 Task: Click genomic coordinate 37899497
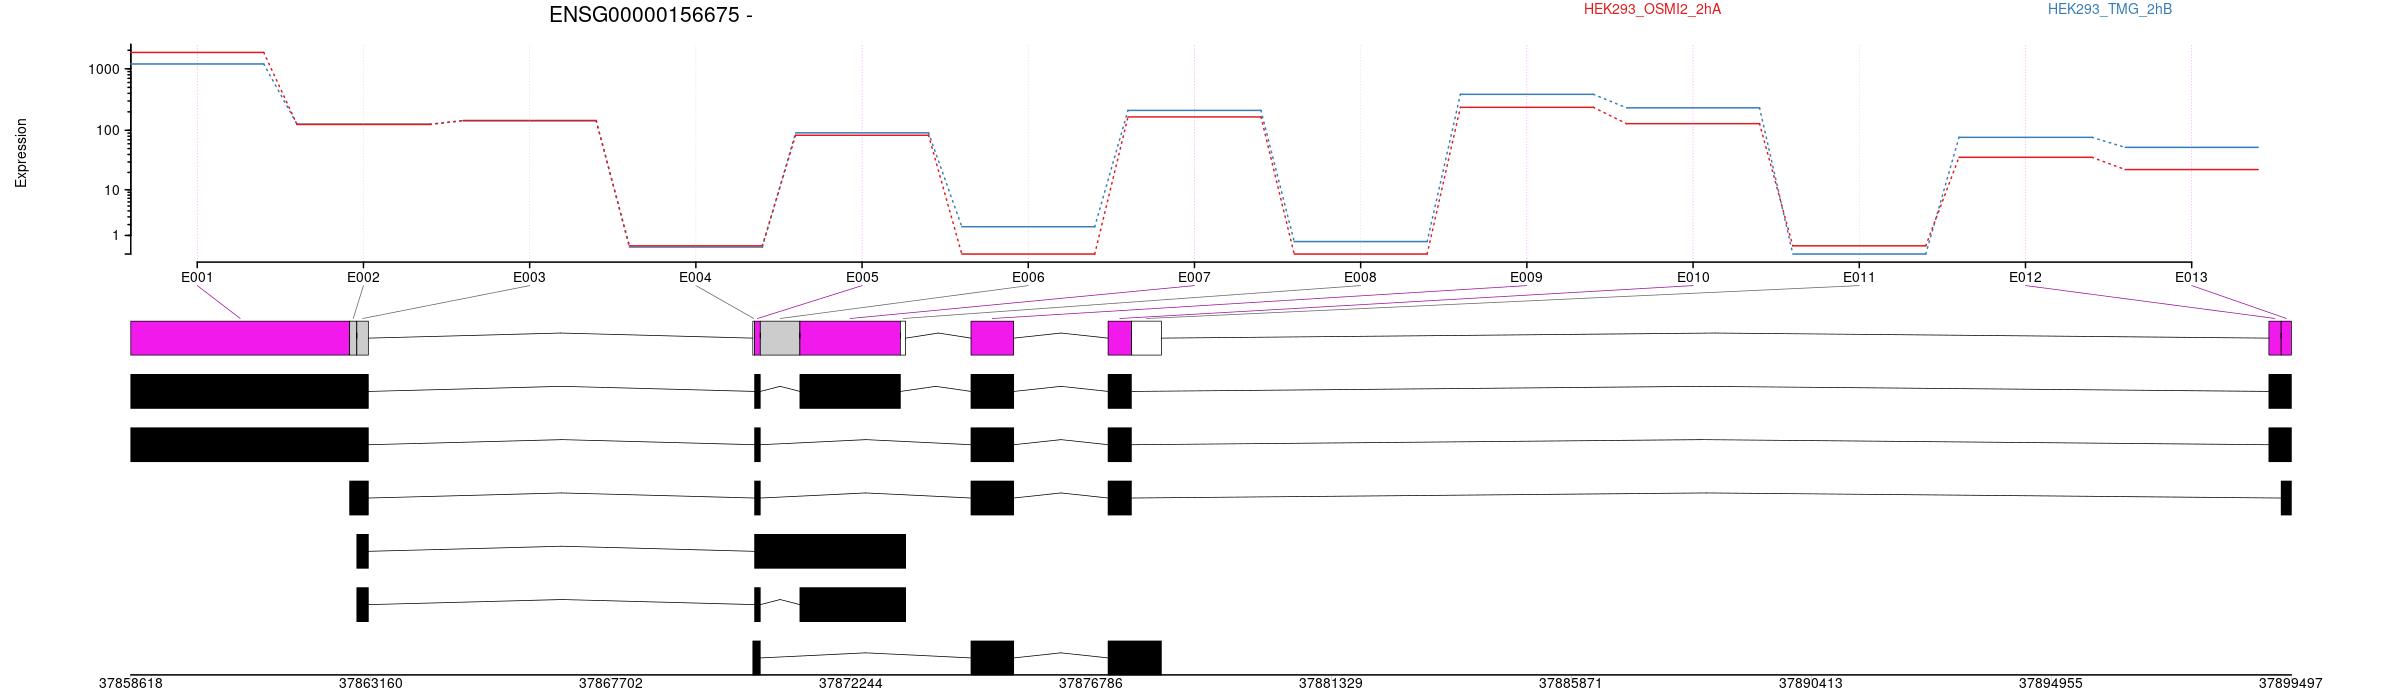click(2290, 684)
